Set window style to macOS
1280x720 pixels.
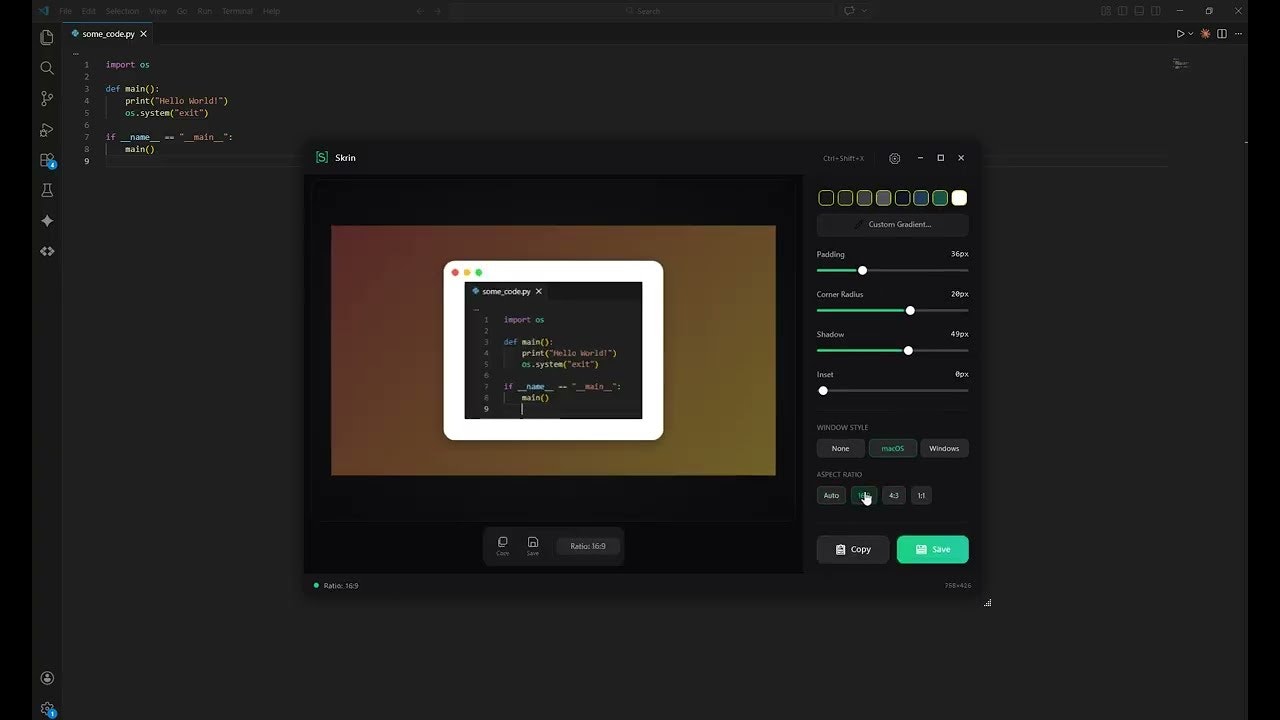(x=892, y=448)
